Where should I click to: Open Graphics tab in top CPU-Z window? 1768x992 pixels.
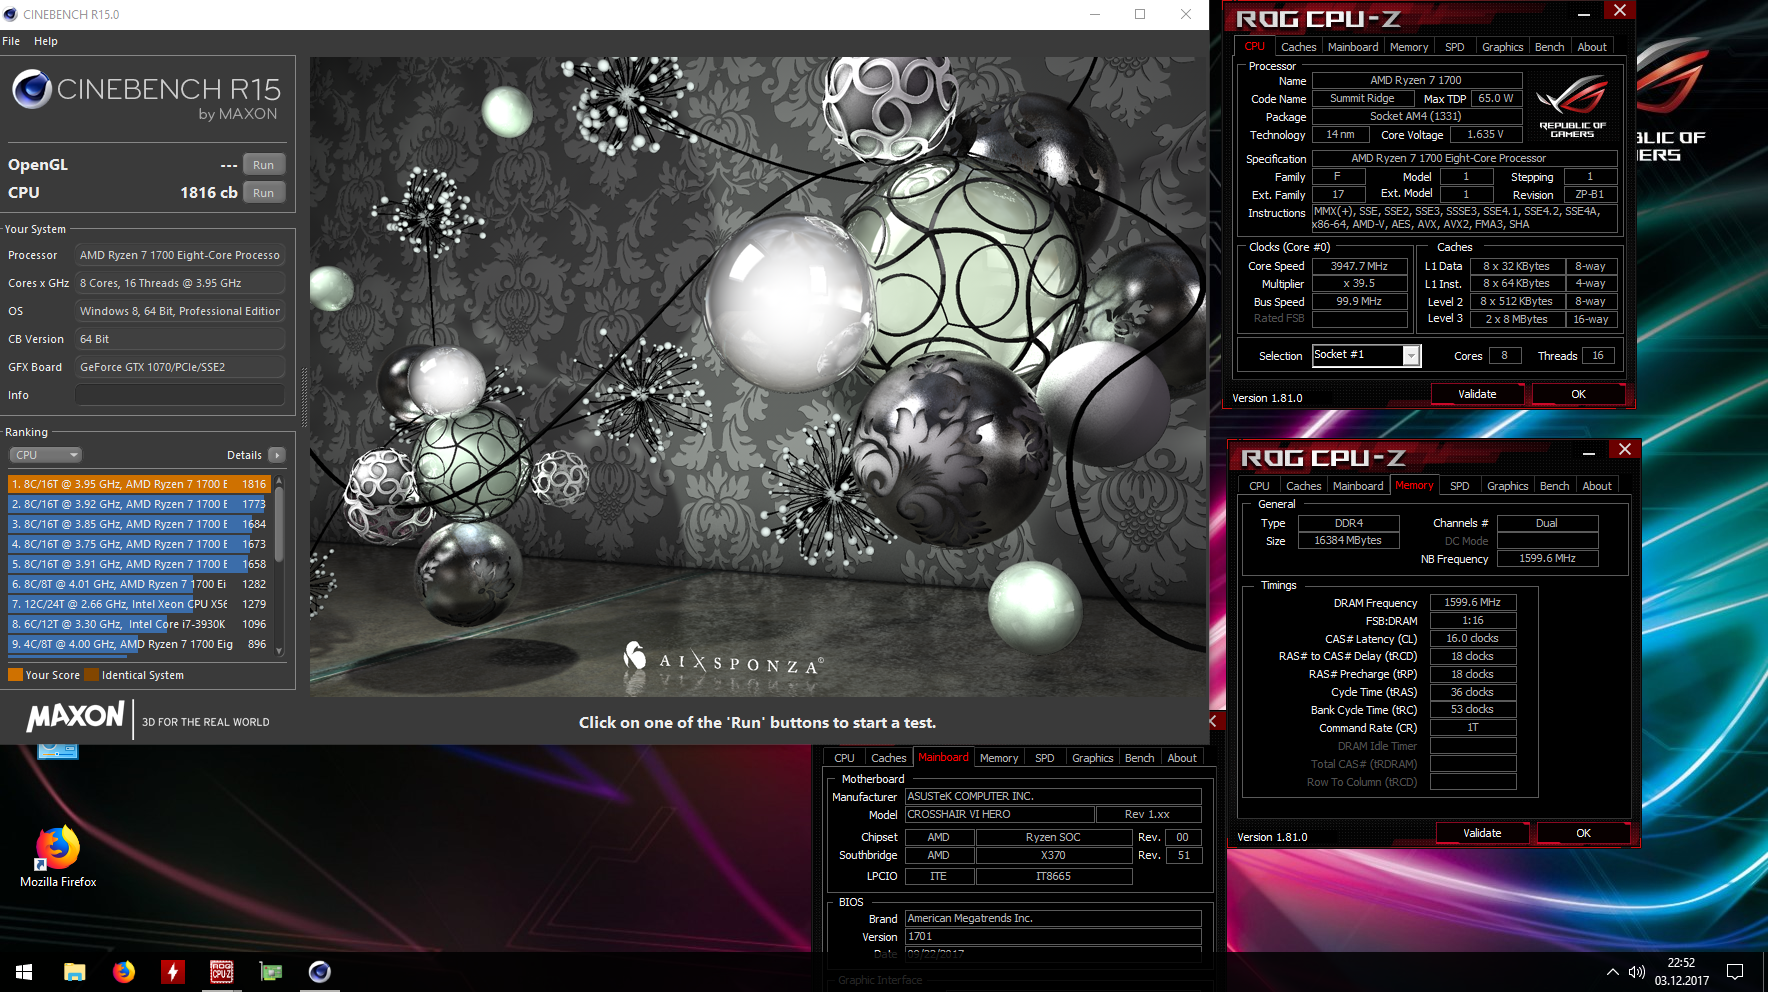1503,47
